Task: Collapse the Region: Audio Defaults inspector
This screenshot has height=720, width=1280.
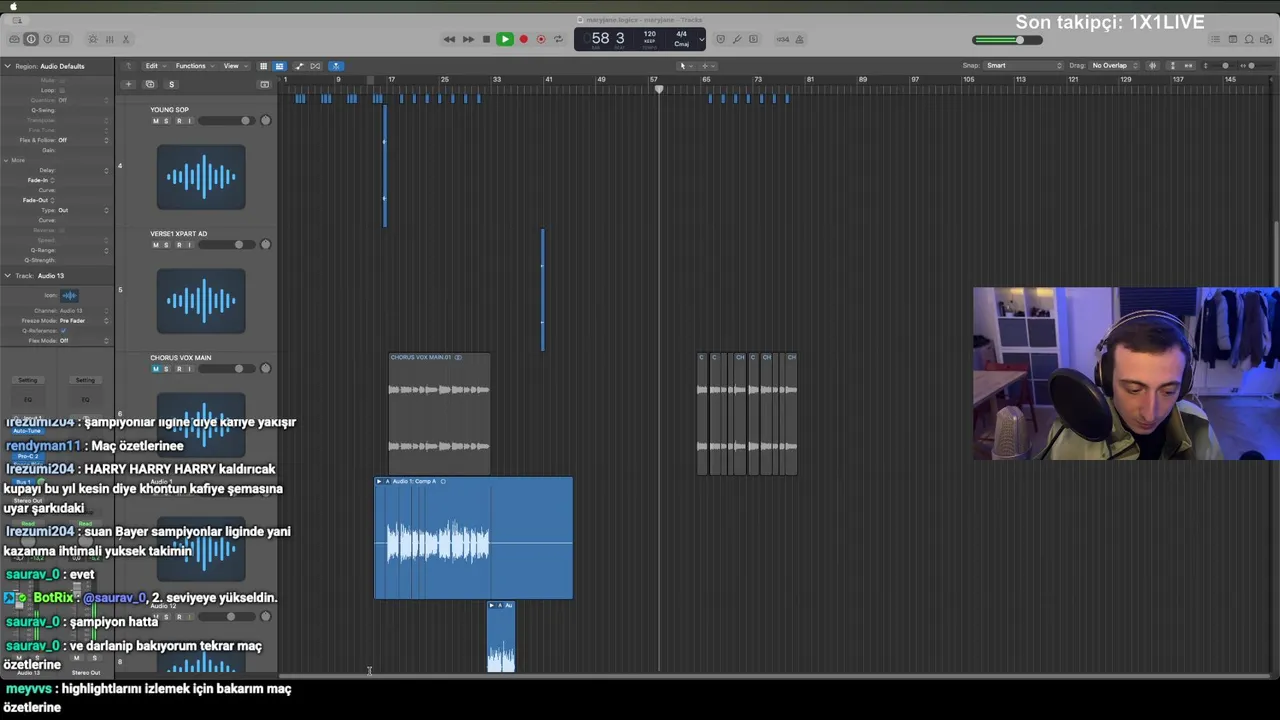Action: pos(7,66)
